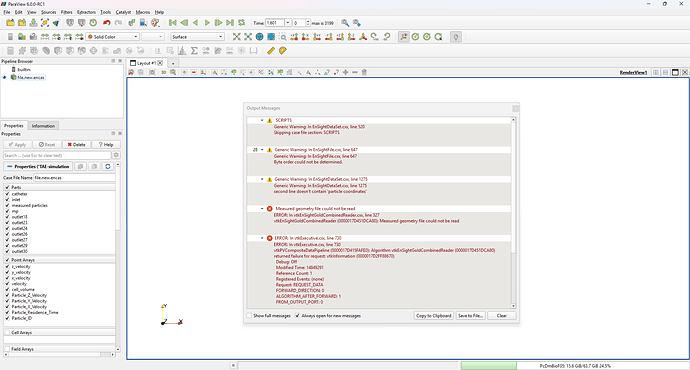690x370 pixels.
Task: Click the Output Messages vertical scrollbar
Action: pyautogui.click(x=513, y=213)
